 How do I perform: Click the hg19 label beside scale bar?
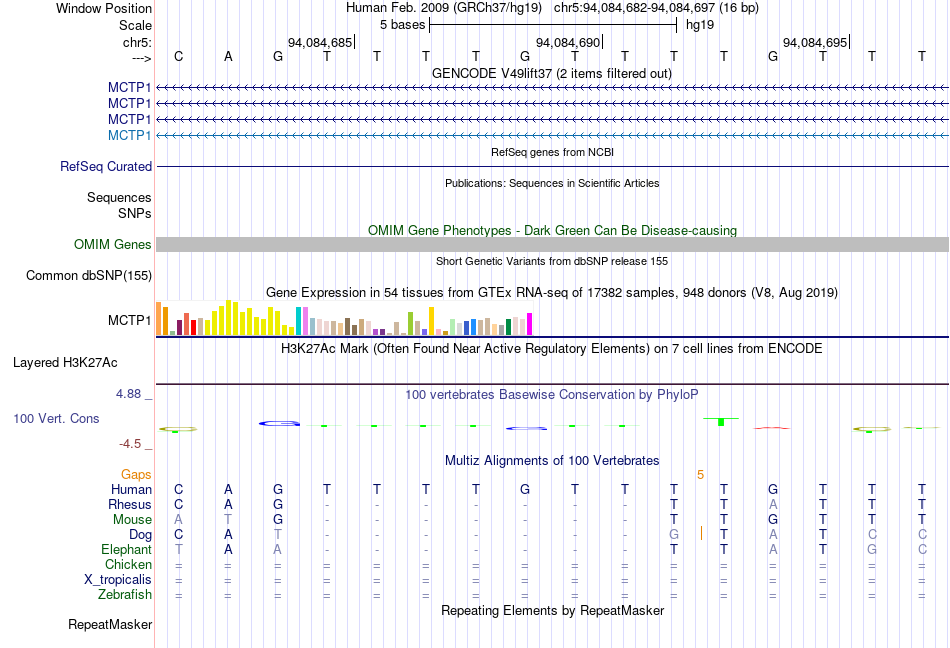coord(700,25)
